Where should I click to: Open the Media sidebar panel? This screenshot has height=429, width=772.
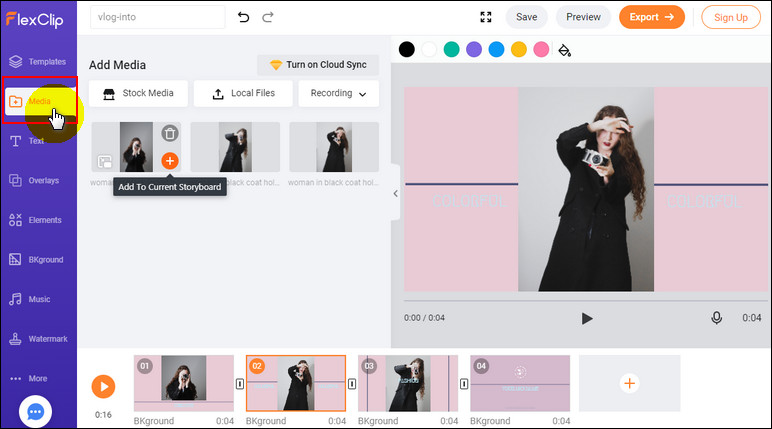point(39,101)
